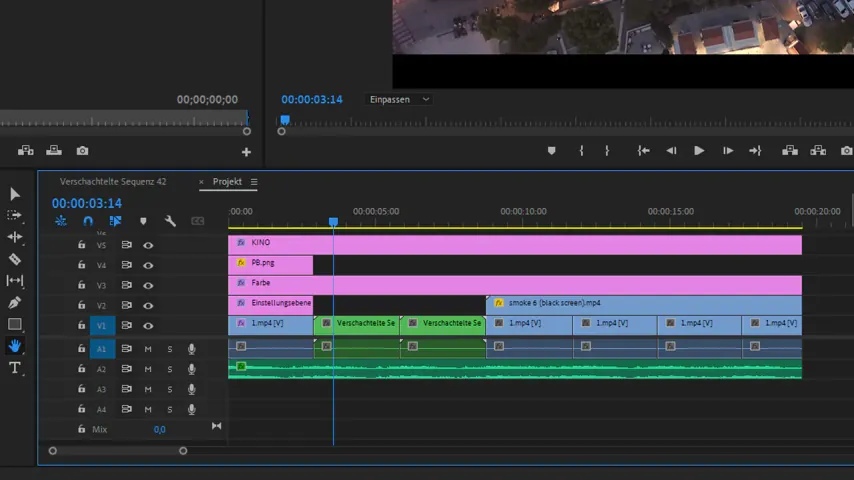Switch to Verschachtelte Sequenz 42 tab

pos(113,181)
